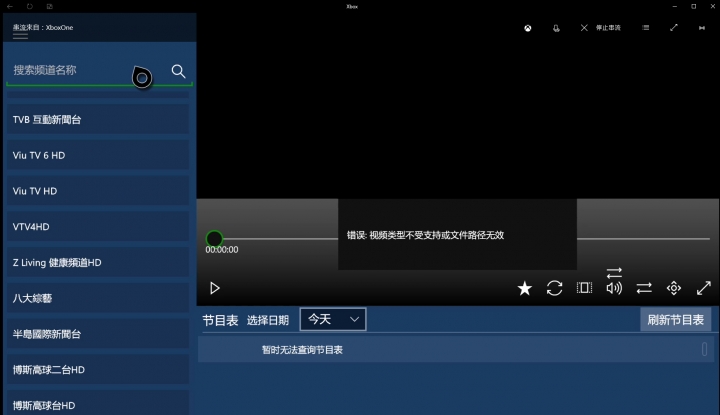Toggle the microphone icon in streaming bar
The height and width of the screenshot is (415, 720).
coord(556,28)
